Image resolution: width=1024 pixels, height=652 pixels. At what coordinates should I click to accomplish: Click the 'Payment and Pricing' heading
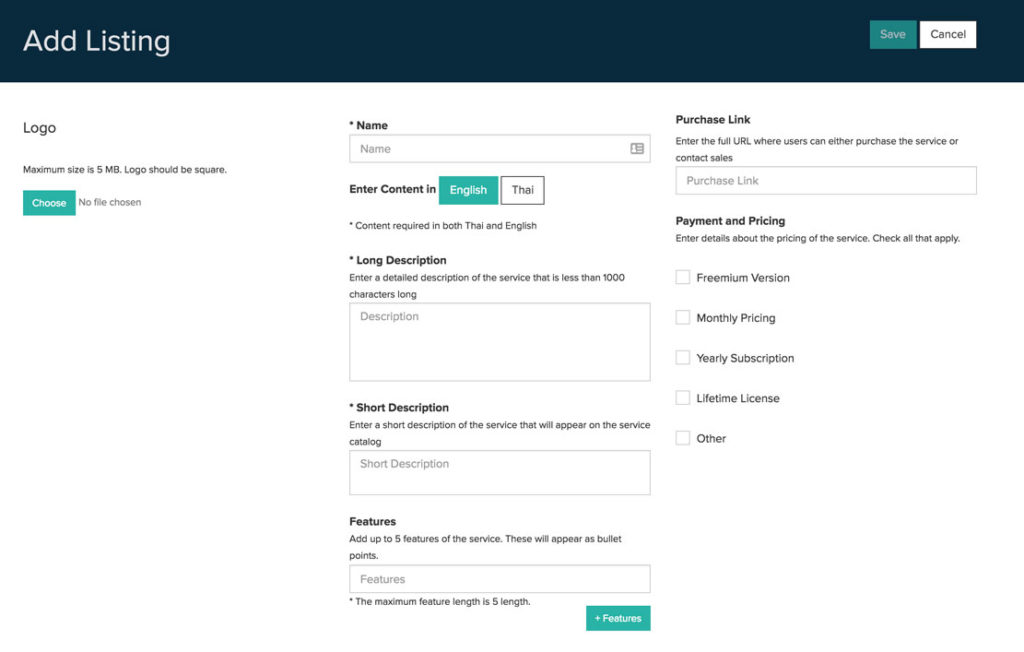click(x=730, y=221)
